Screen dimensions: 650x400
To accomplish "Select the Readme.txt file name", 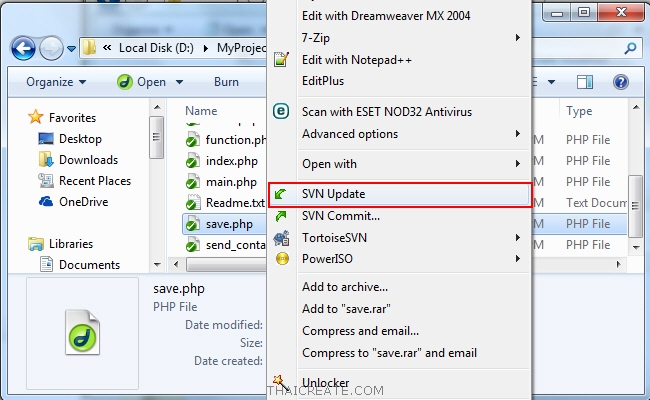I will (235, 203).
